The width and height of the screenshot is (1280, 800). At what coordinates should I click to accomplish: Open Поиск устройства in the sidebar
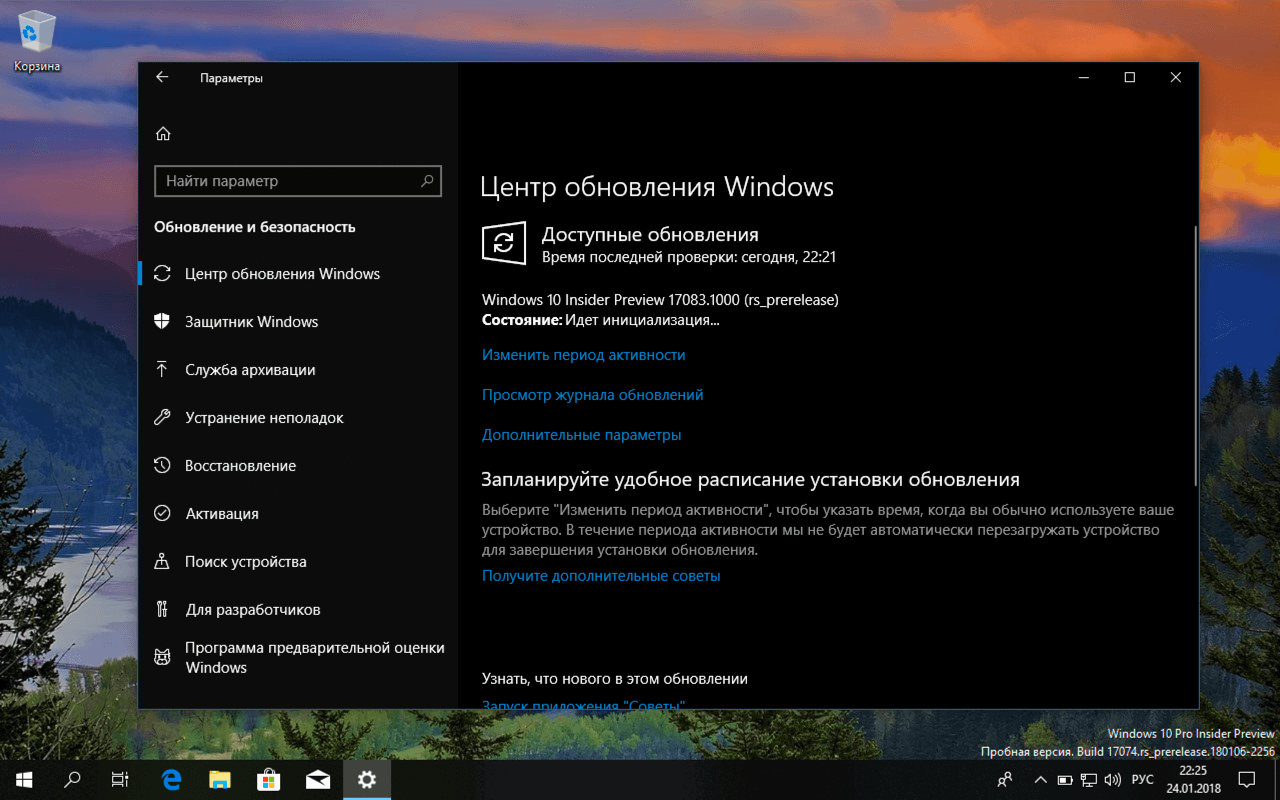(298, 562)
